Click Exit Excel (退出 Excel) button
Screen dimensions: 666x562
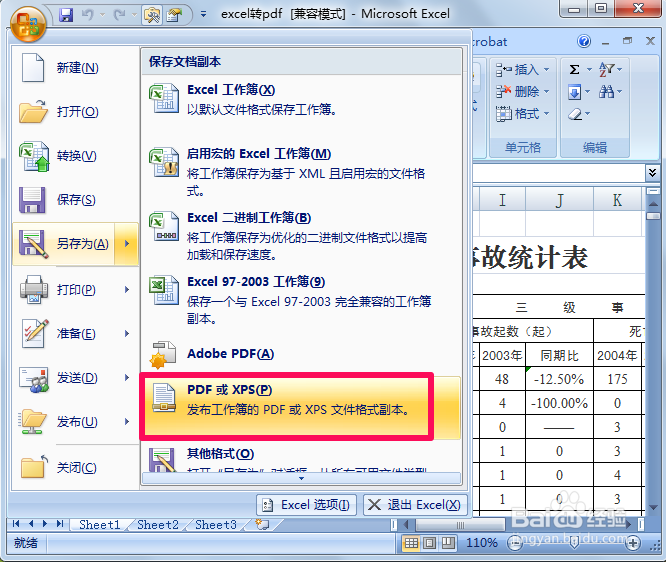tap(415, 505)
